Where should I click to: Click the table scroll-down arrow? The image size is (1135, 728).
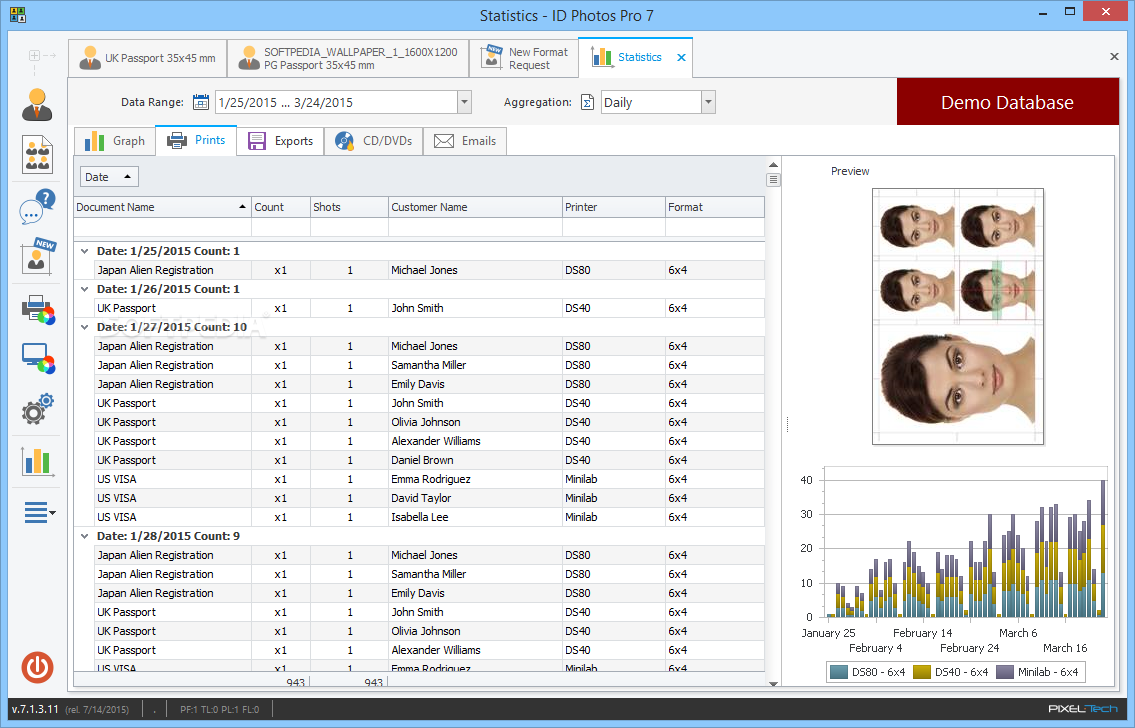tap(773, 683)
